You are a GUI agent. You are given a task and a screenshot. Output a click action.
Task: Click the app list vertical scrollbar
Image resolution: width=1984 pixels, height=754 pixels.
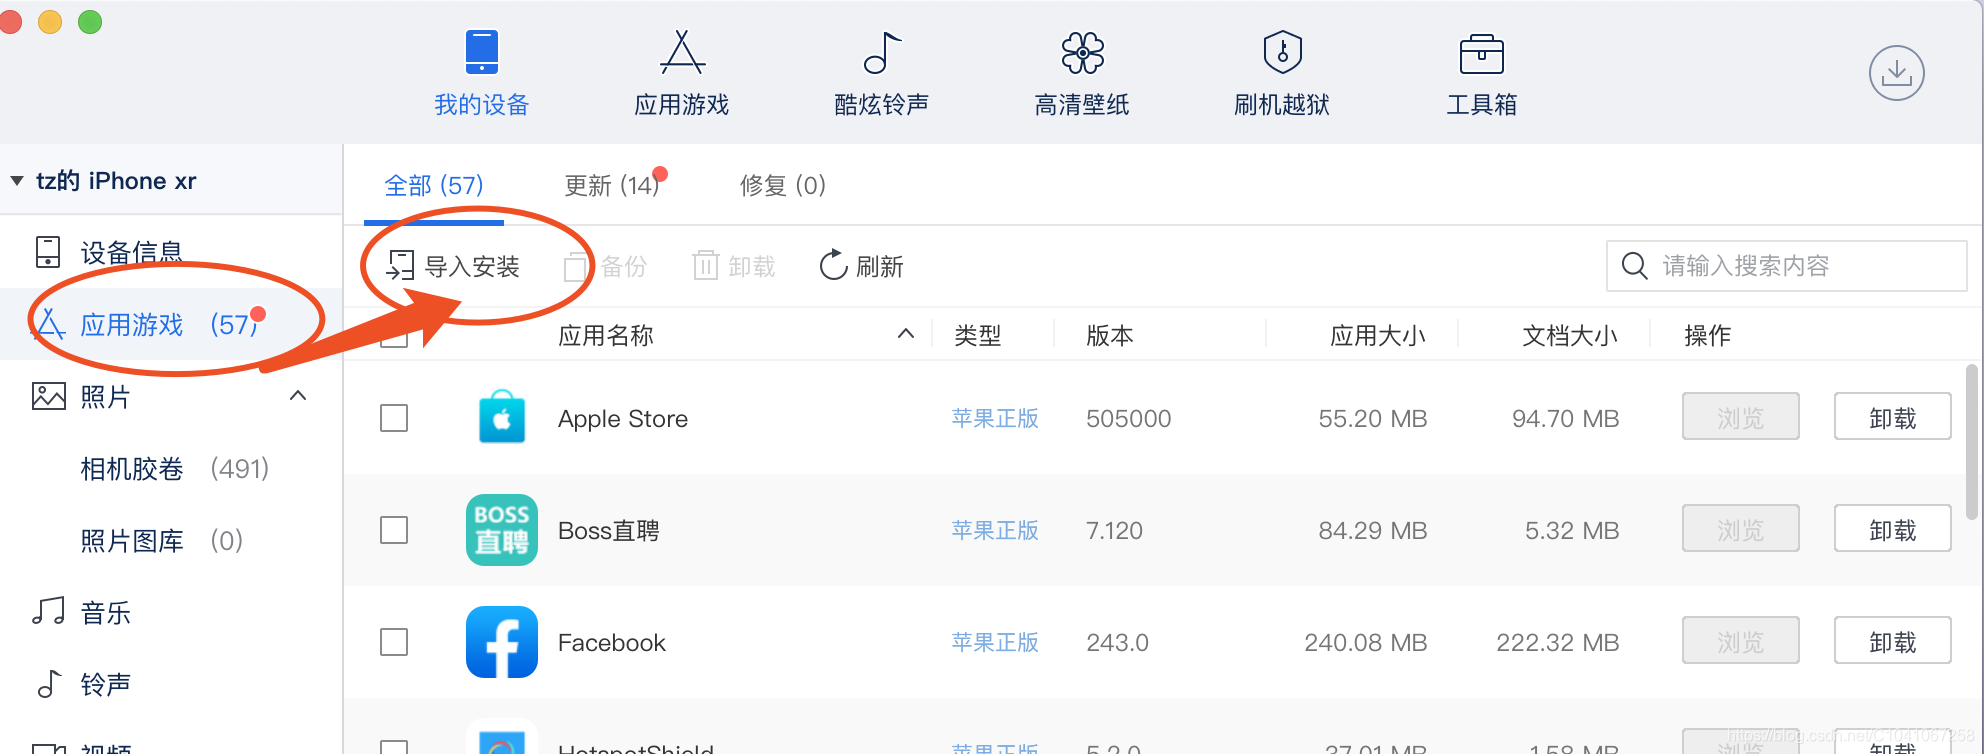[x=1972, y=442]
